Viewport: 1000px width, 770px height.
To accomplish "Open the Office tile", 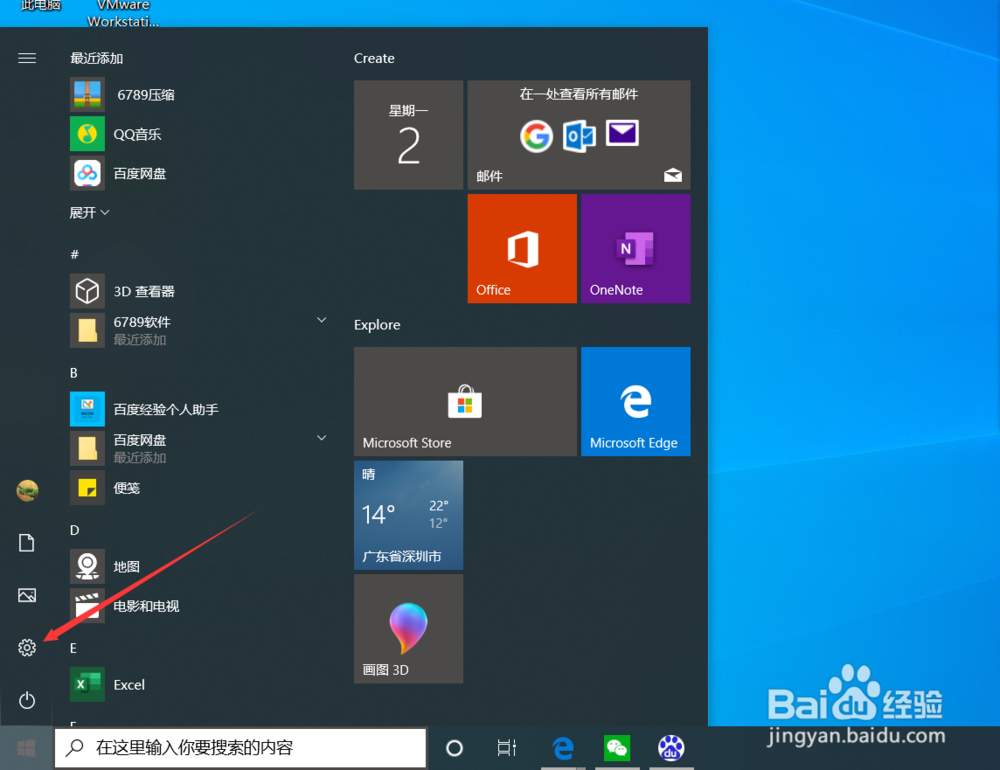I will point(522,248).
